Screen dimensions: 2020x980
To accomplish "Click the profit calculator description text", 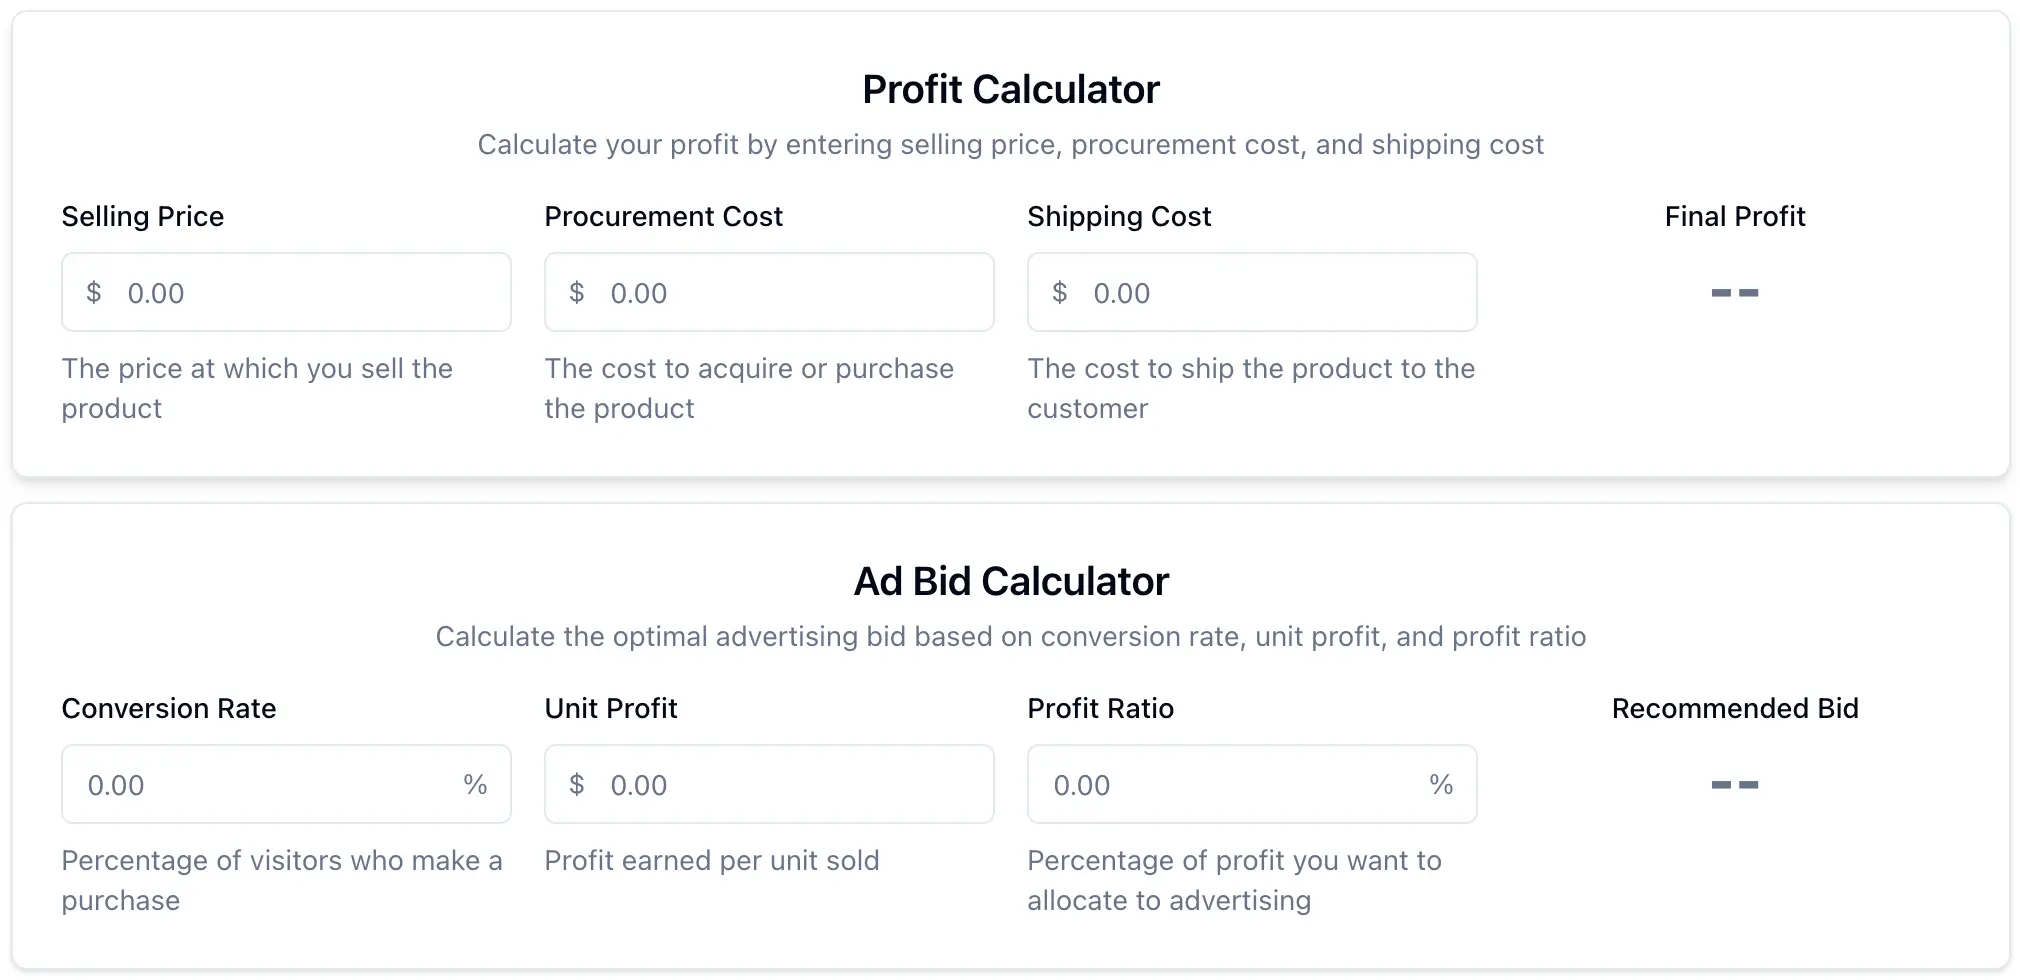I will (1011, 144).
